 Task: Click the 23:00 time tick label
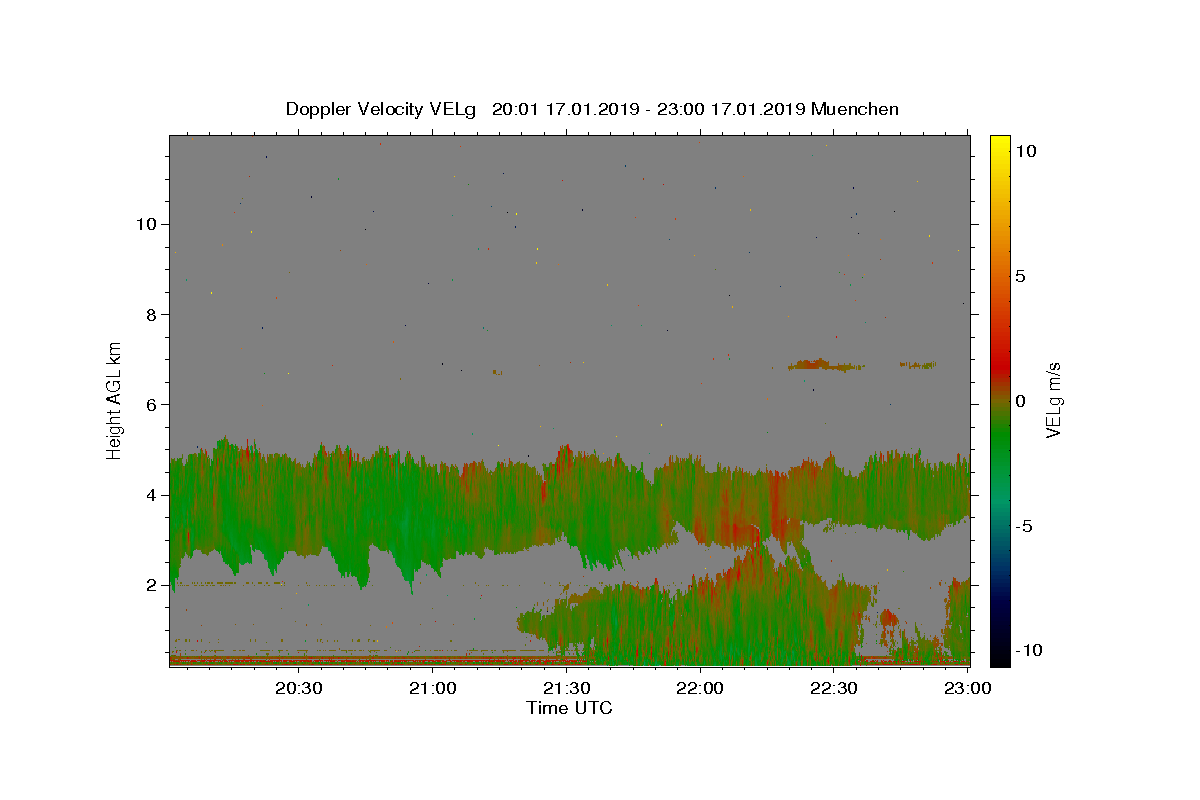click(966, 688)
